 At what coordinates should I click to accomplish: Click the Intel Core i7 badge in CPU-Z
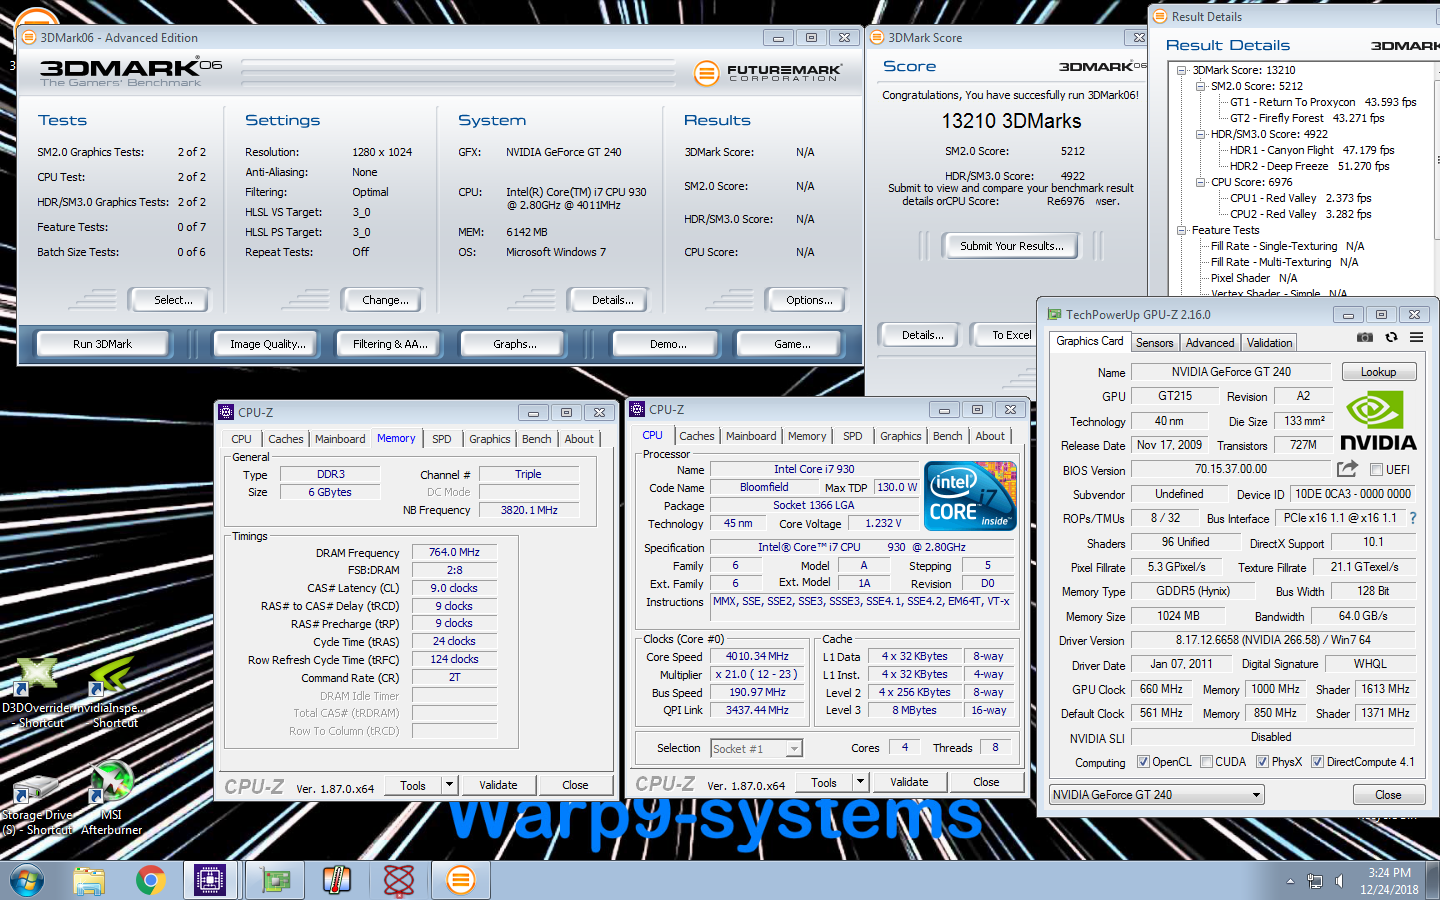970,495
